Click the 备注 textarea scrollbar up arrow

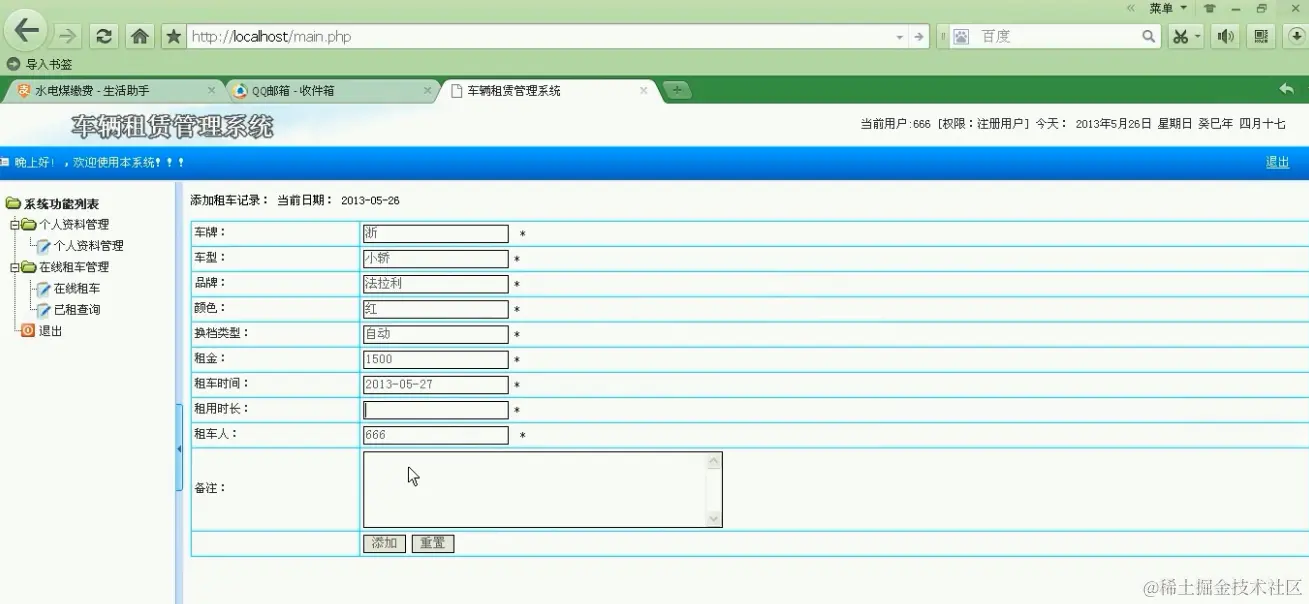[714, 461]
